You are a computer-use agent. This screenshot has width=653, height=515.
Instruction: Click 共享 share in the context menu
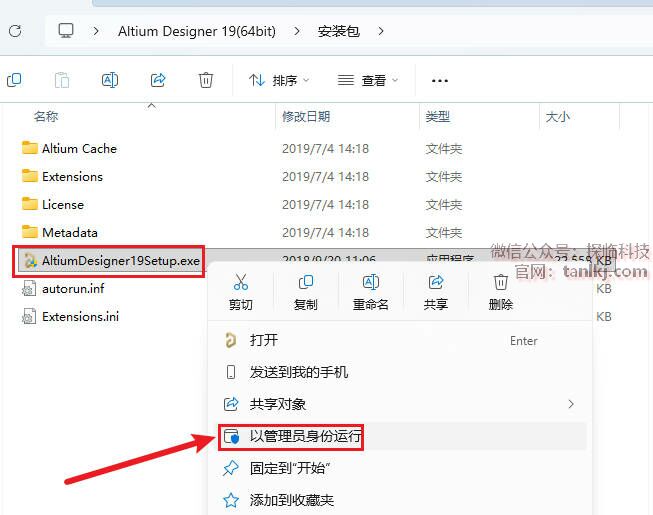point(436,292)
